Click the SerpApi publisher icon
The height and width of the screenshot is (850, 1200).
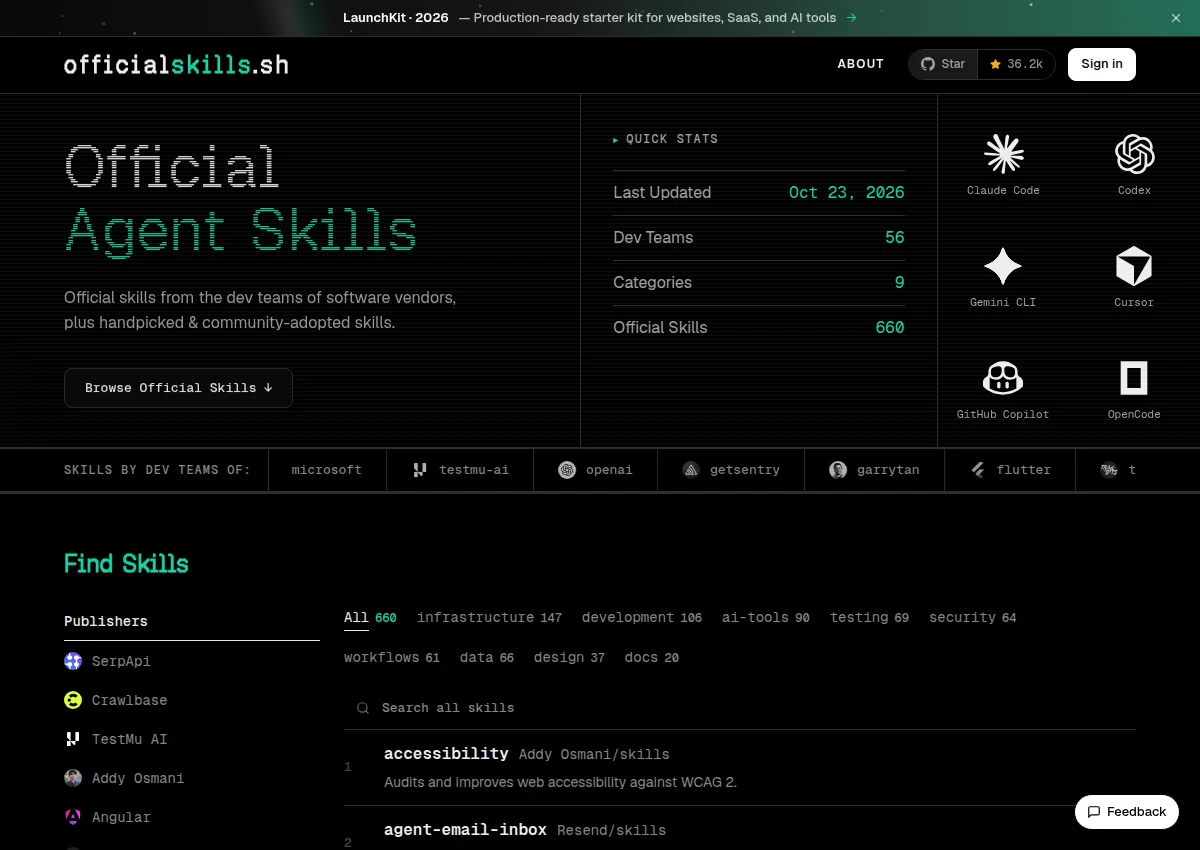click(73, 661)
